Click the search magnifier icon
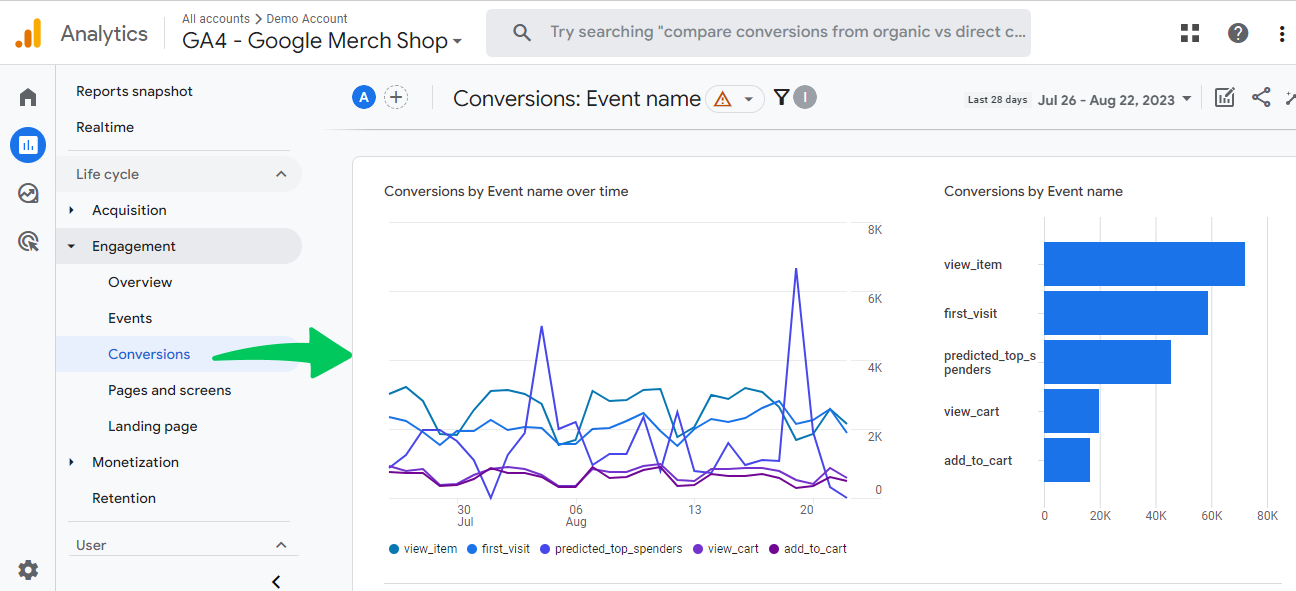This screenshot has width=1296, height=591. pos(522,32)
